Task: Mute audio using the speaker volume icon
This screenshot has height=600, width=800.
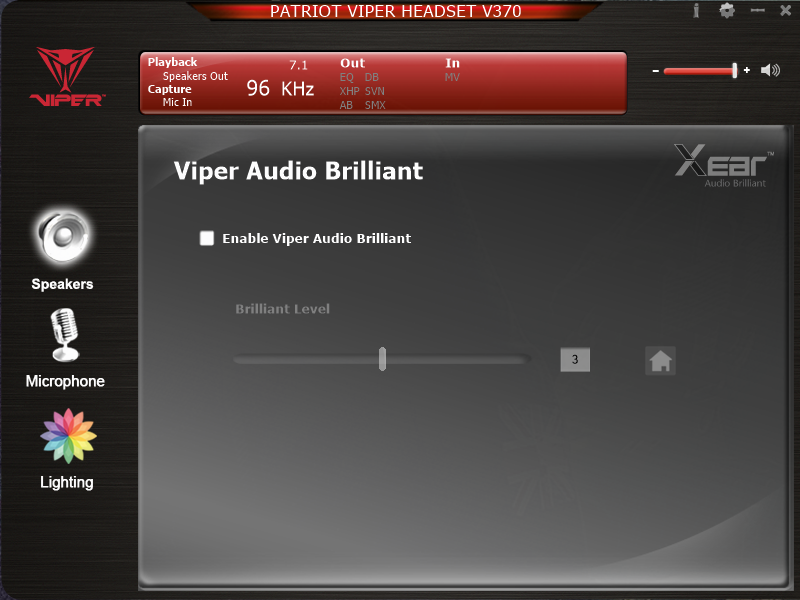Action: pyautogui.click(x=770, y=71)
